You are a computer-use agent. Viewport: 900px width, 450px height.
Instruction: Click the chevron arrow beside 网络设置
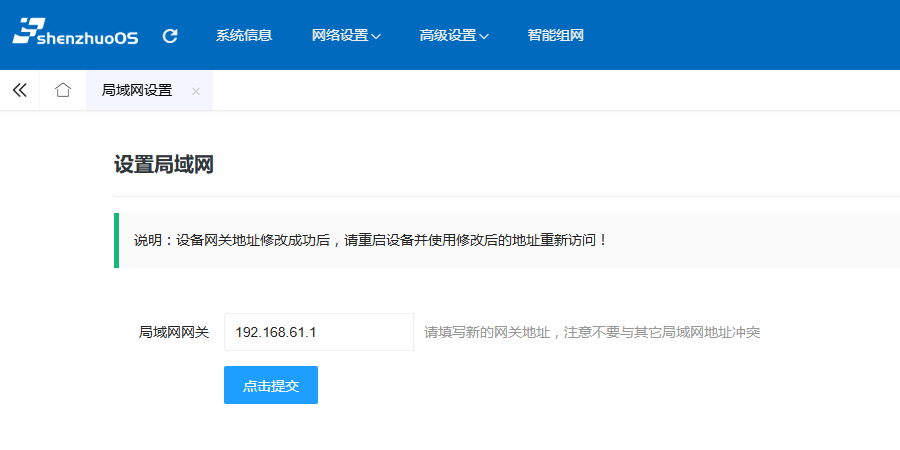(376, 37)
